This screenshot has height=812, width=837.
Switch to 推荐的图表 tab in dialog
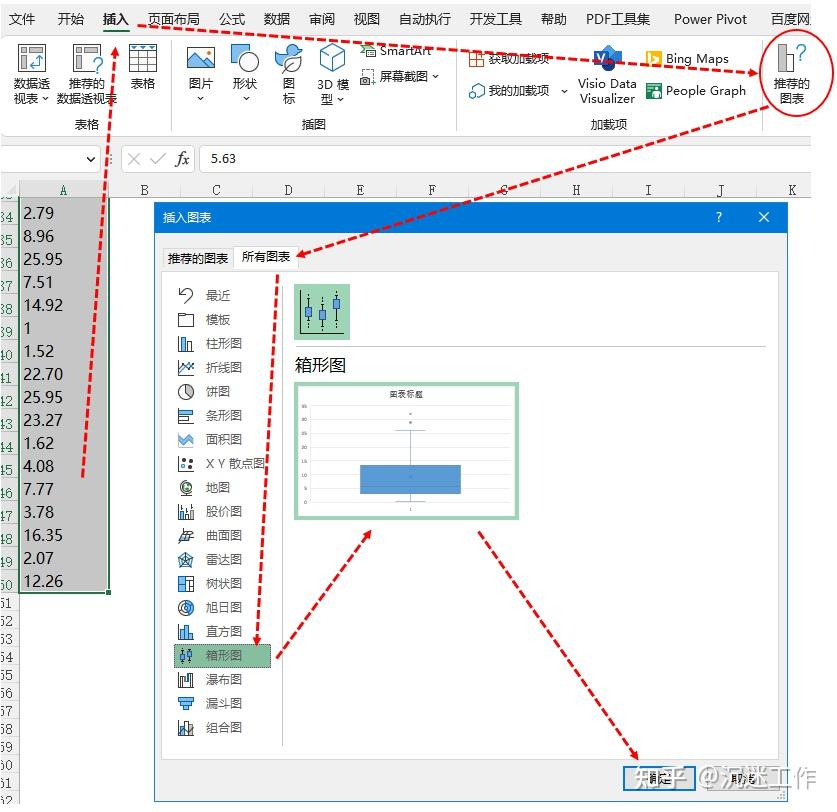[x=198, y=258]
